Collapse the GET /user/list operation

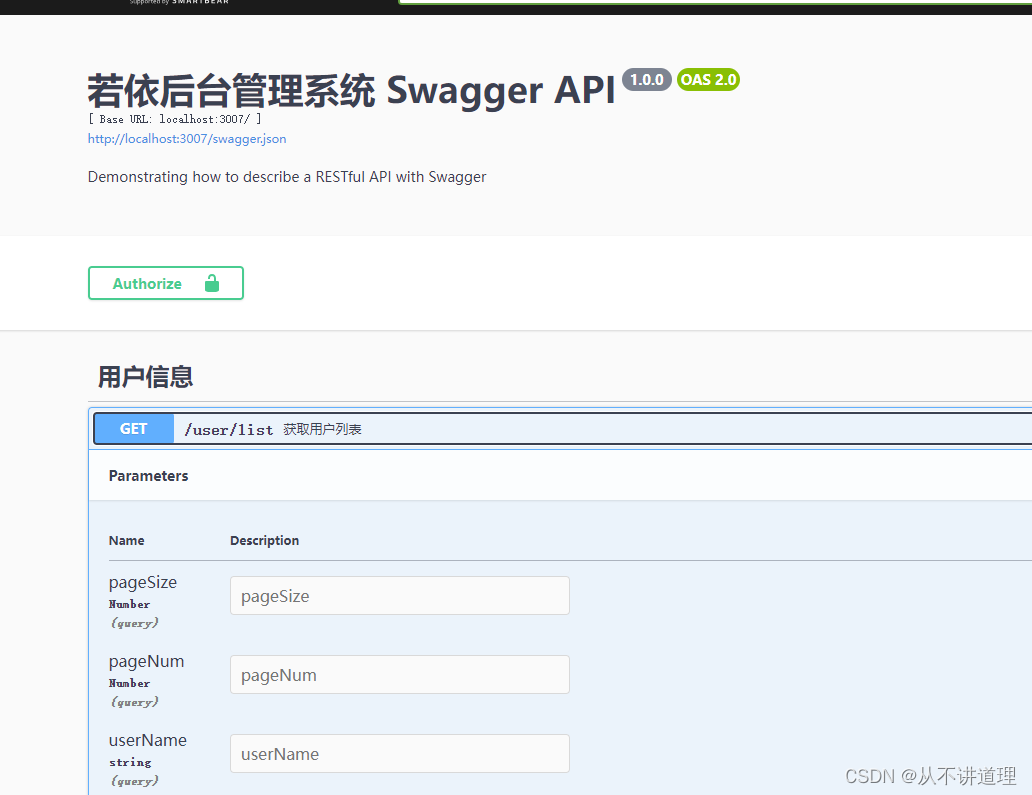coord(563,429)
